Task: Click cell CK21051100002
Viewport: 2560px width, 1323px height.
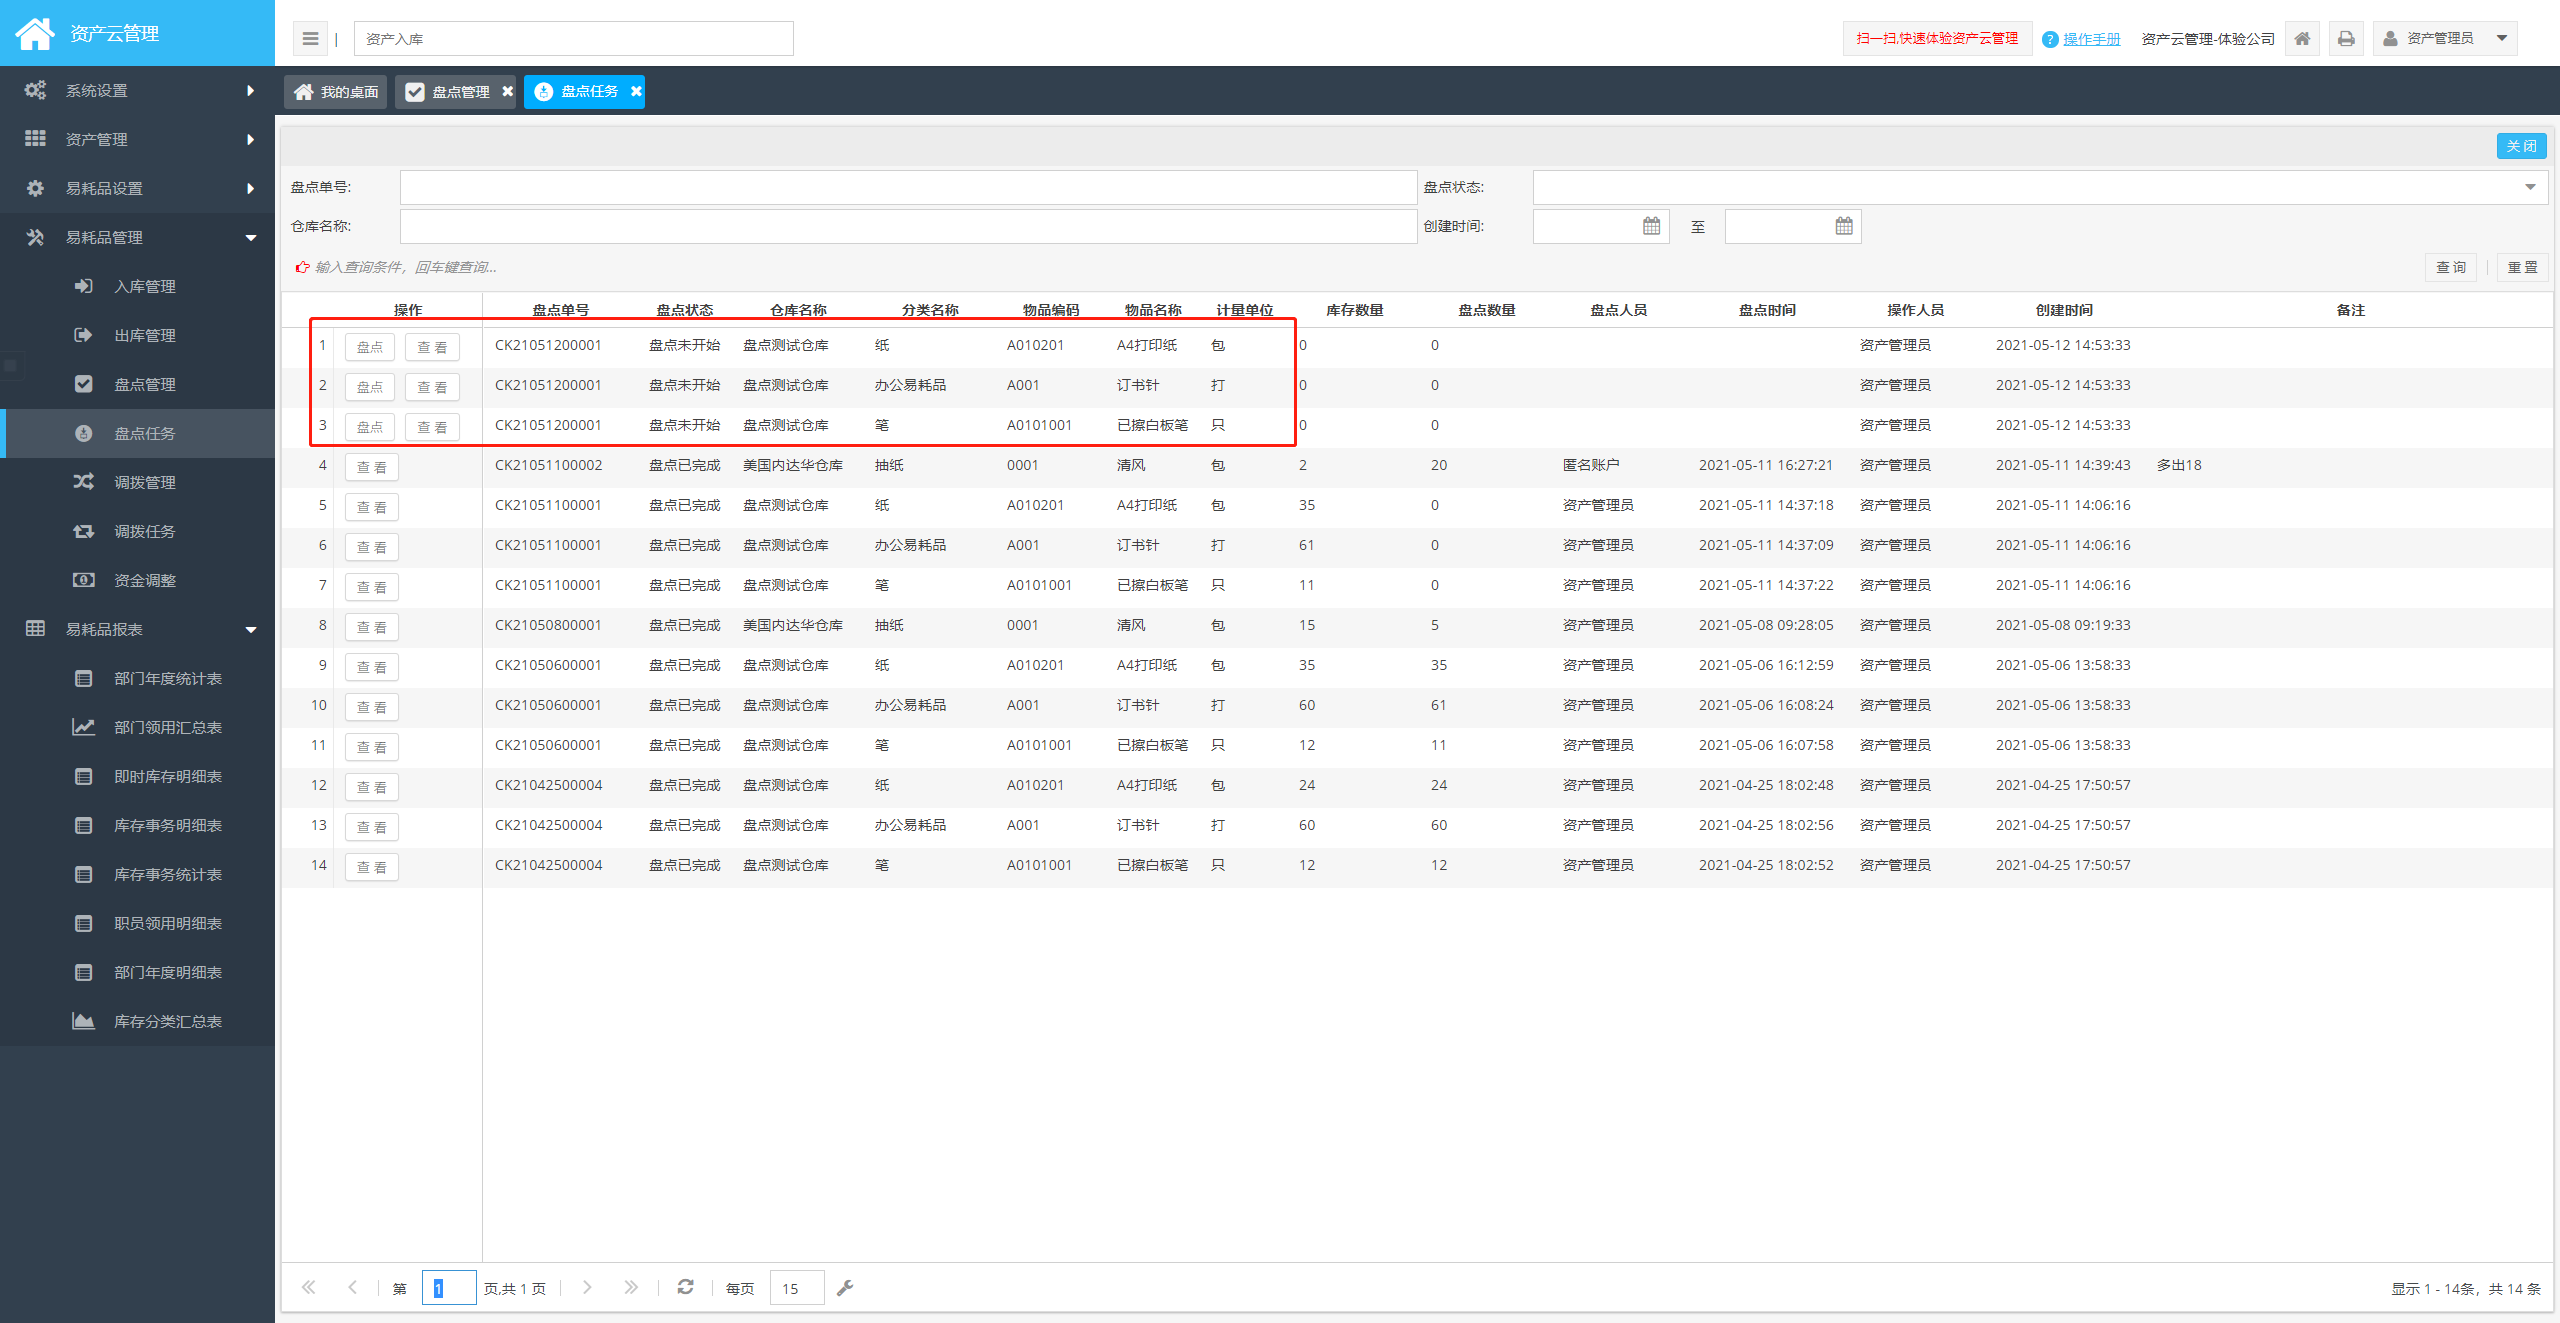Action: coord(549,465)
